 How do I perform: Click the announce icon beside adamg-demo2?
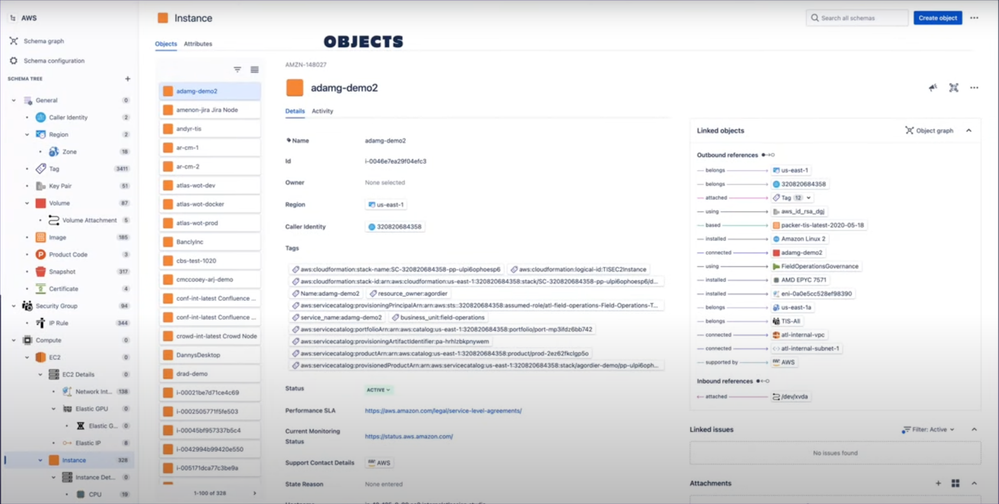933,88
